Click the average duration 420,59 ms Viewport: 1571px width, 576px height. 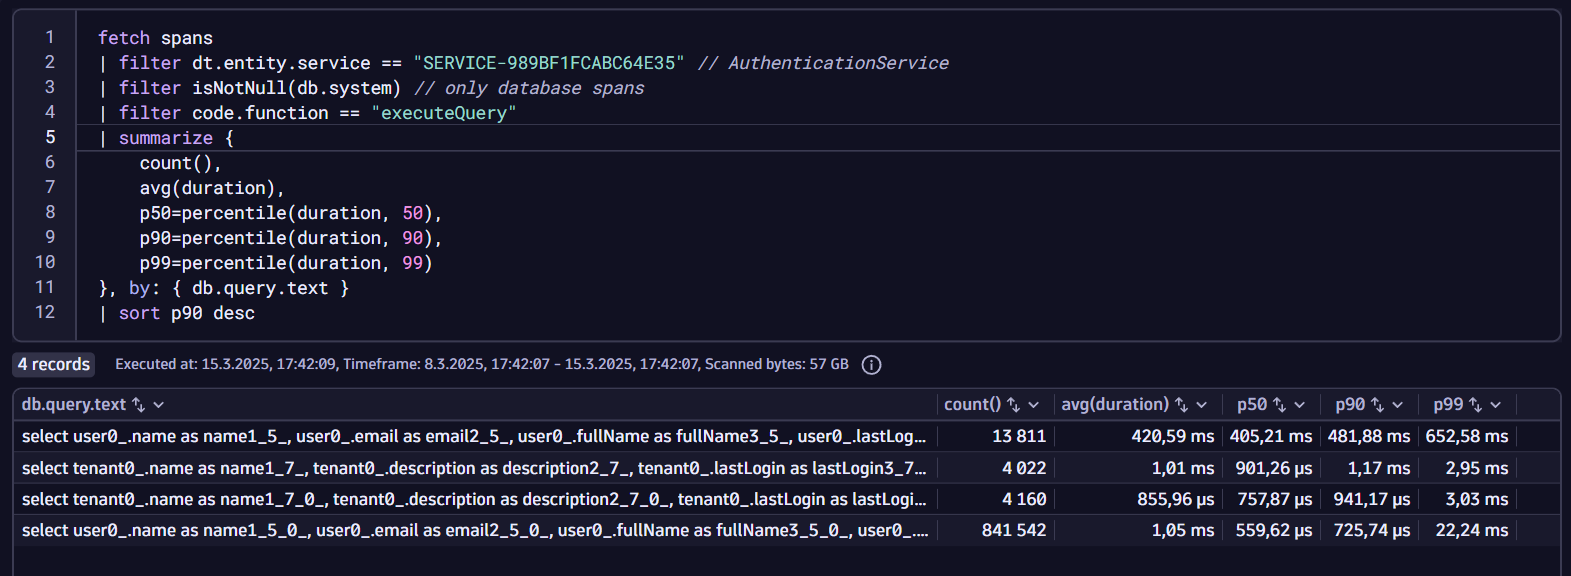click(x=1173, y=436)
